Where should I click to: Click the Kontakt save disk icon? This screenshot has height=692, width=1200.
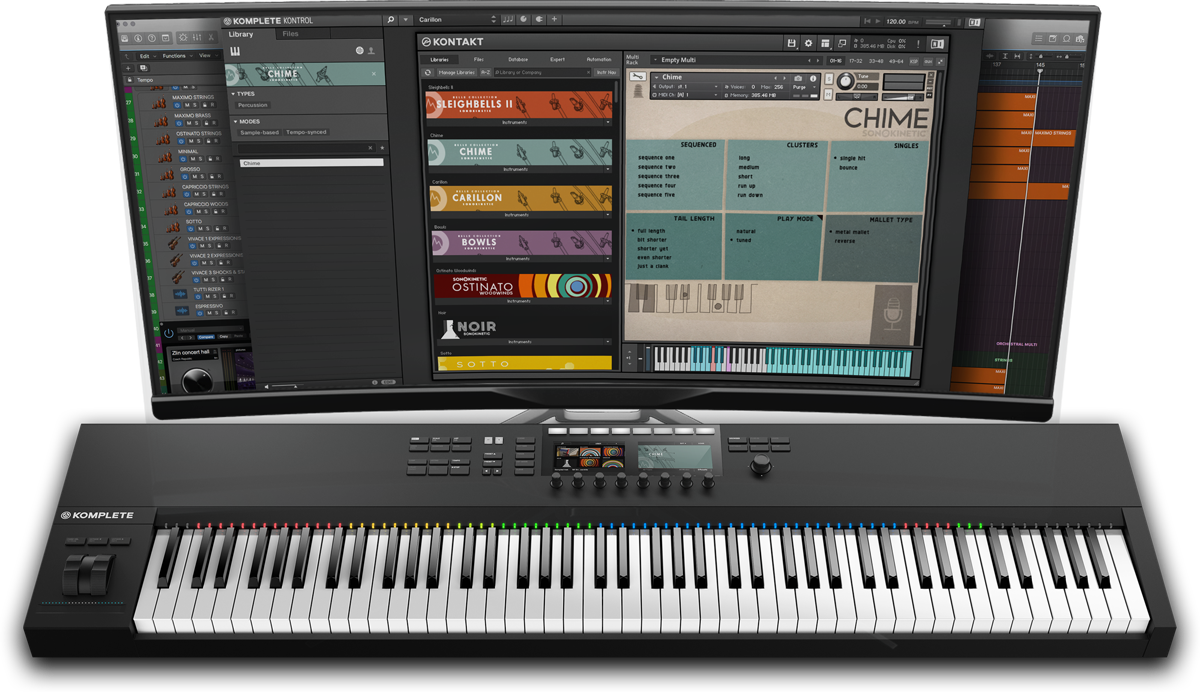coord(792,43)
